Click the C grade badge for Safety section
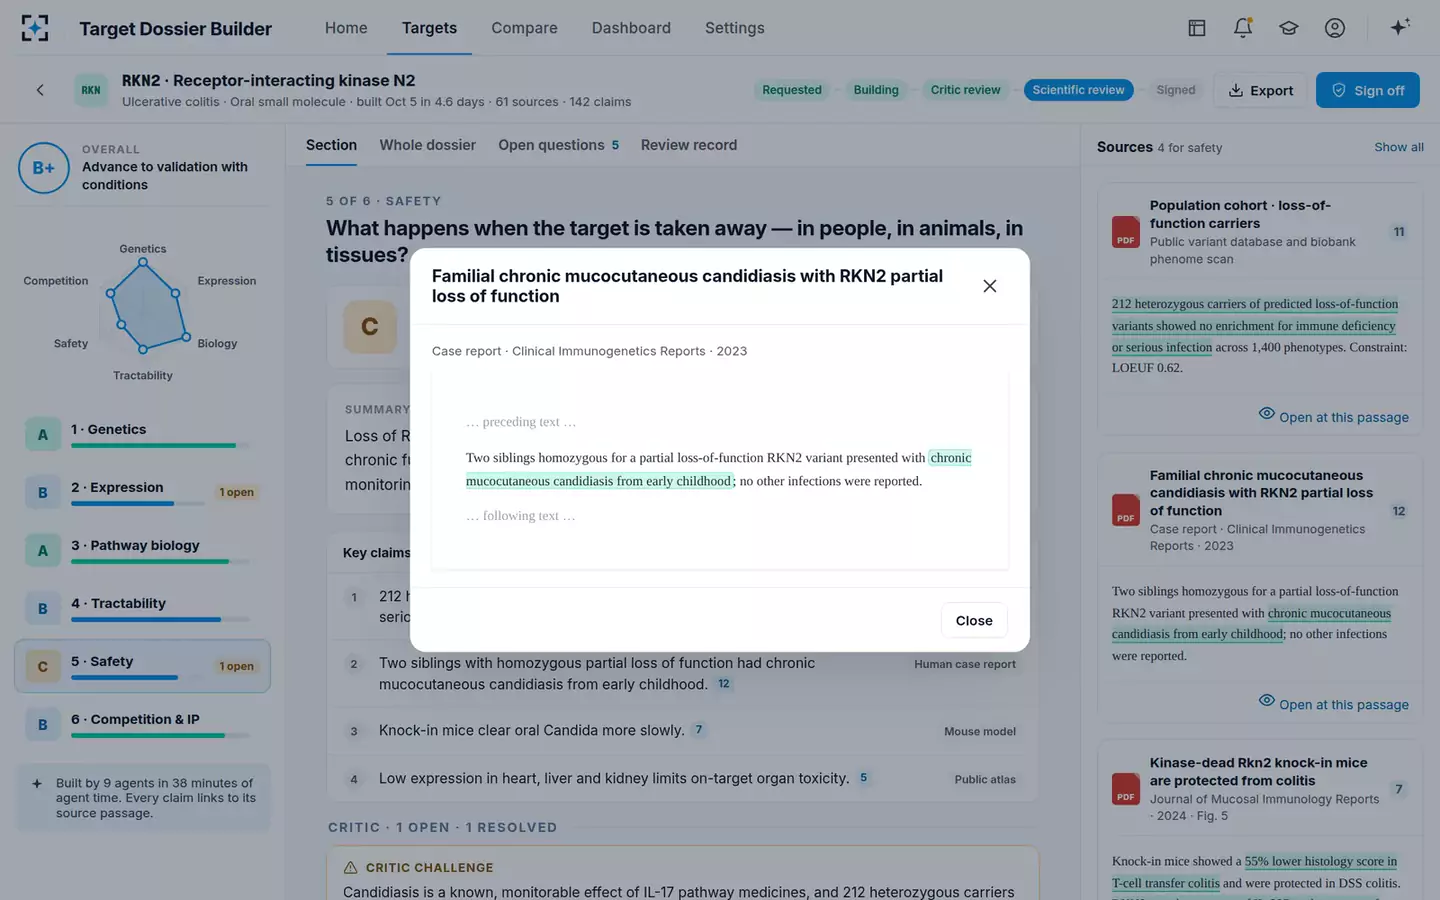The height and width of the screenshot is (900, 1440). click(43, 666)
